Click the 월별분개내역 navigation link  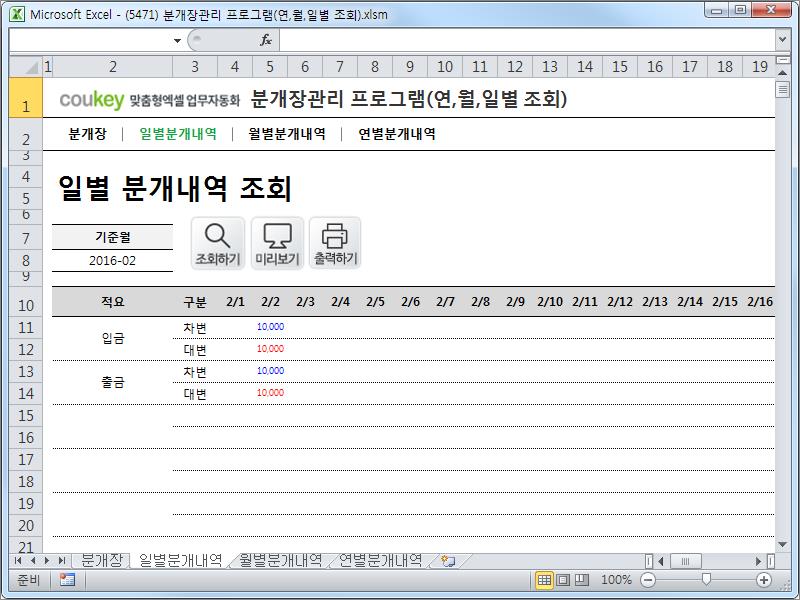coord(287,134)
